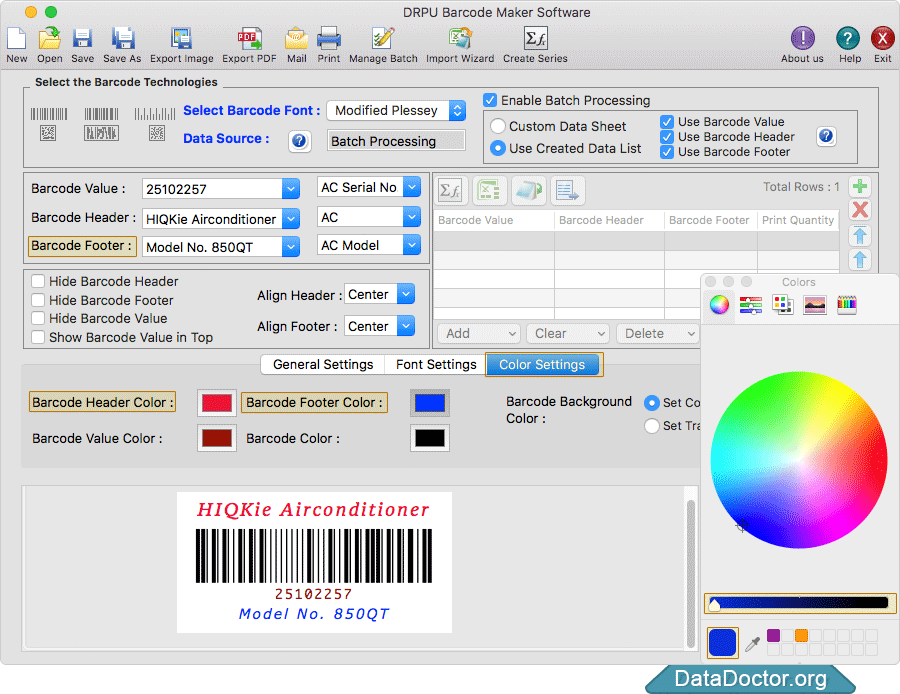Click red Barcode Header Color swatch
This screenshot has width=900, height=694.
point(217,403)
